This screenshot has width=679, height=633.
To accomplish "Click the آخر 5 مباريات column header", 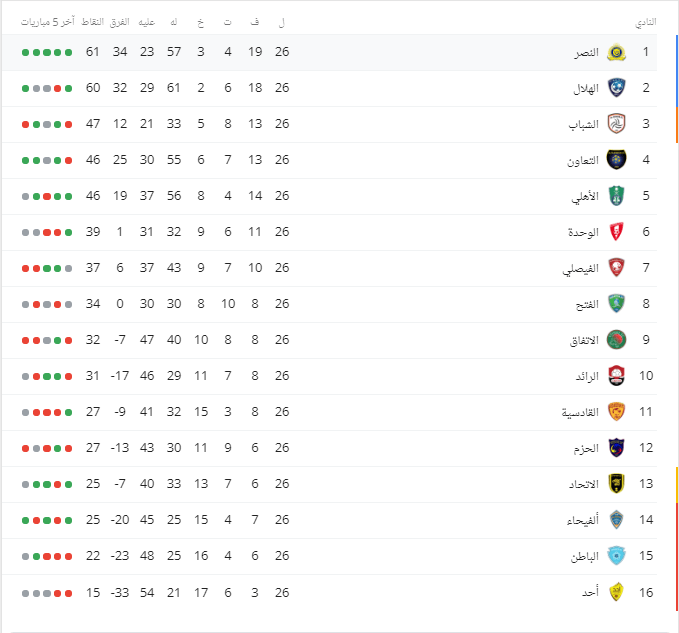I will (x=48, y=22).
